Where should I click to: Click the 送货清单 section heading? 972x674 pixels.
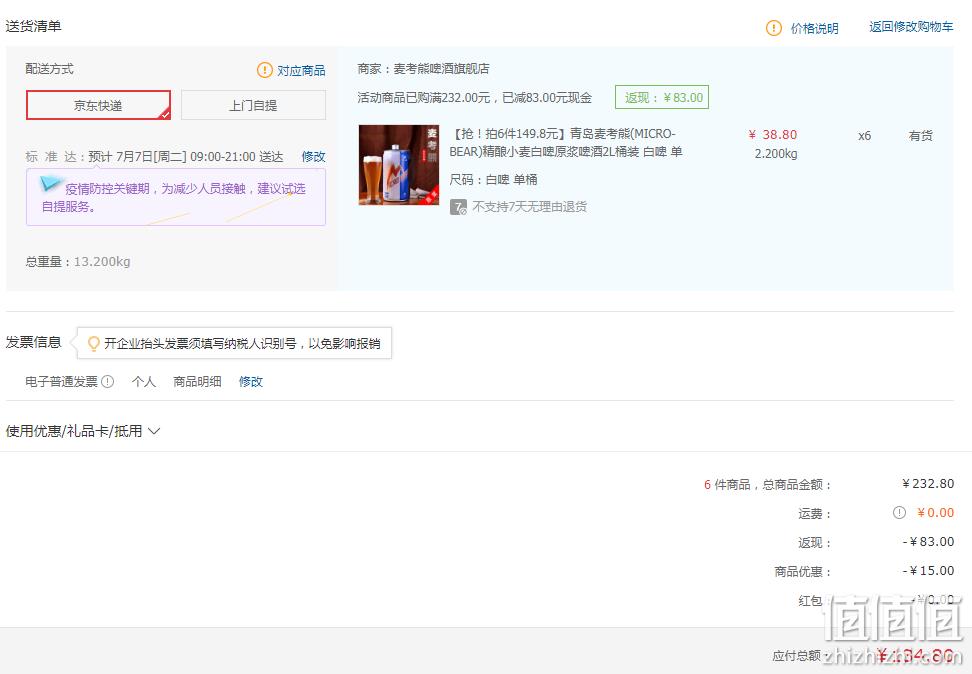tap(33, 26)
